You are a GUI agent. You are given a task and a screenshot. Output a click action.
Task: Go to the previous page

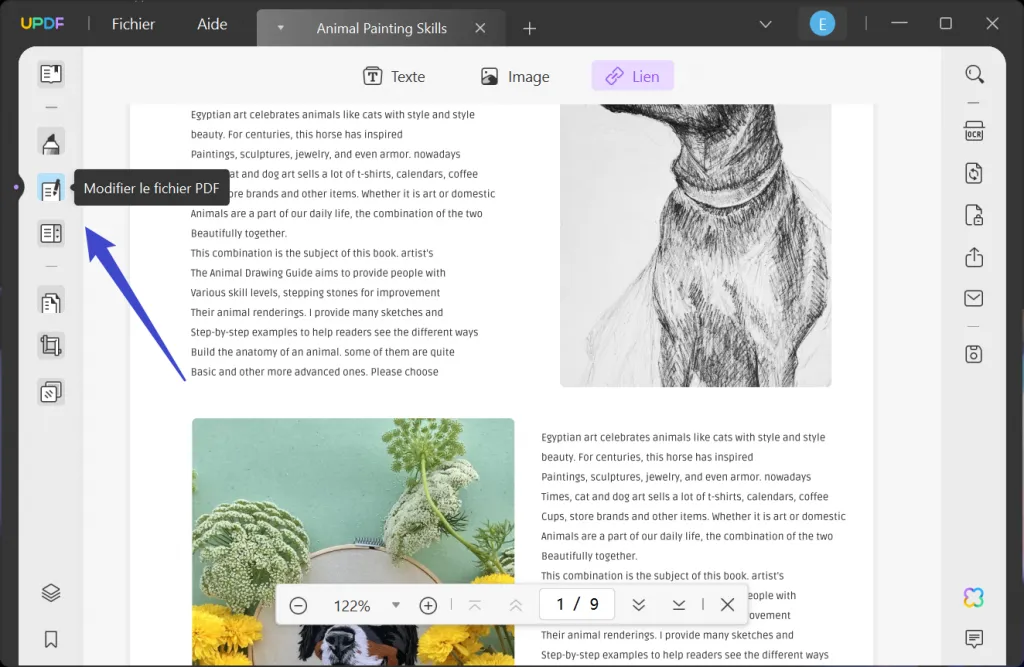pos(515,606)
